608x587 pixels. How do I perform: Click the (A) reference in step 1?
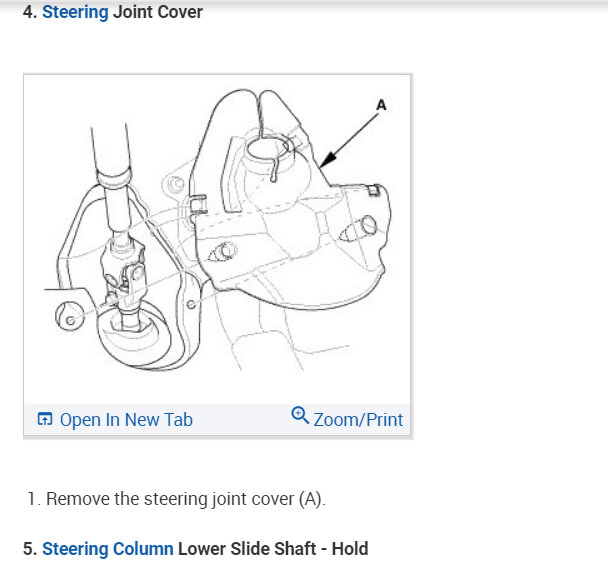(x=312, y=499)
